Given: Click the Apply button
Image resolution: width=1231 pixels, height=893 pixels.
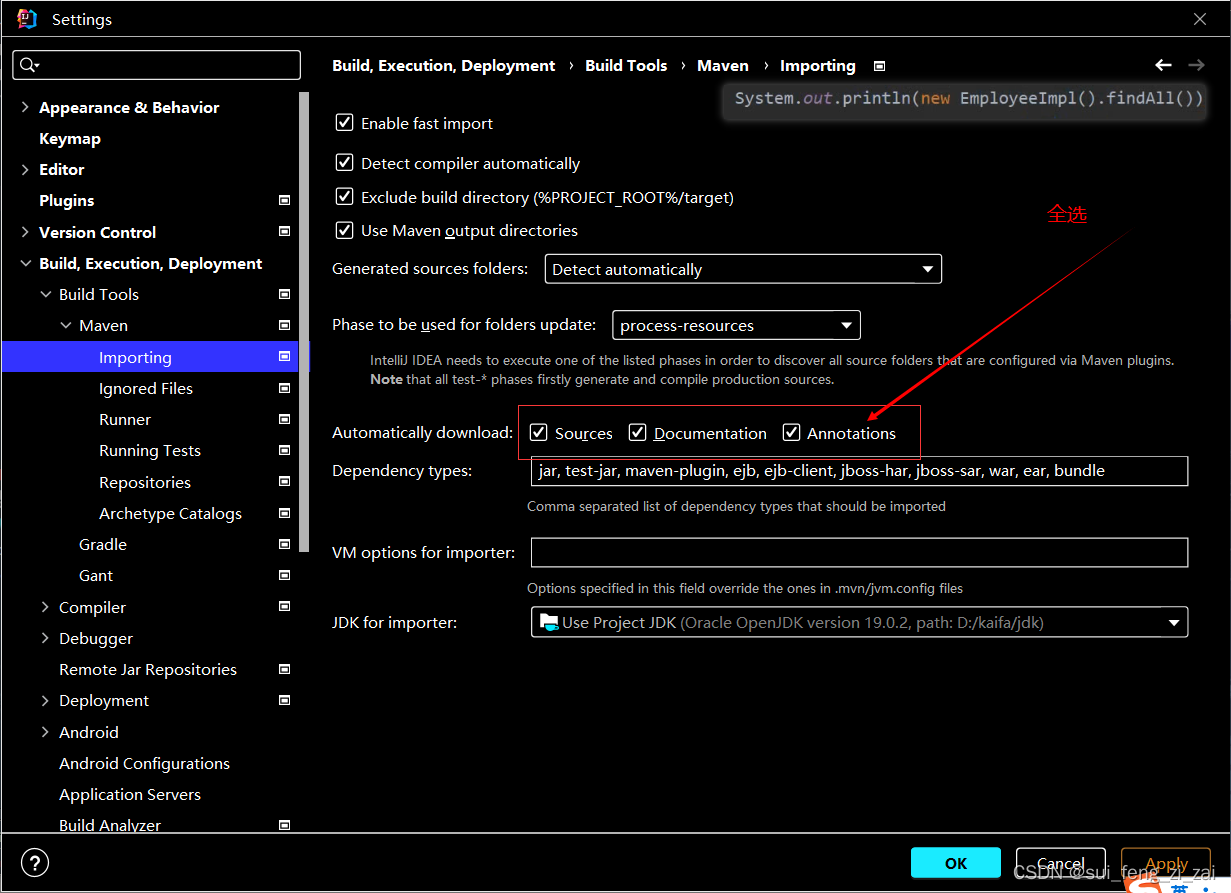Looking at the screenshot, I should pyautogui.click(x=1166, y=863).
